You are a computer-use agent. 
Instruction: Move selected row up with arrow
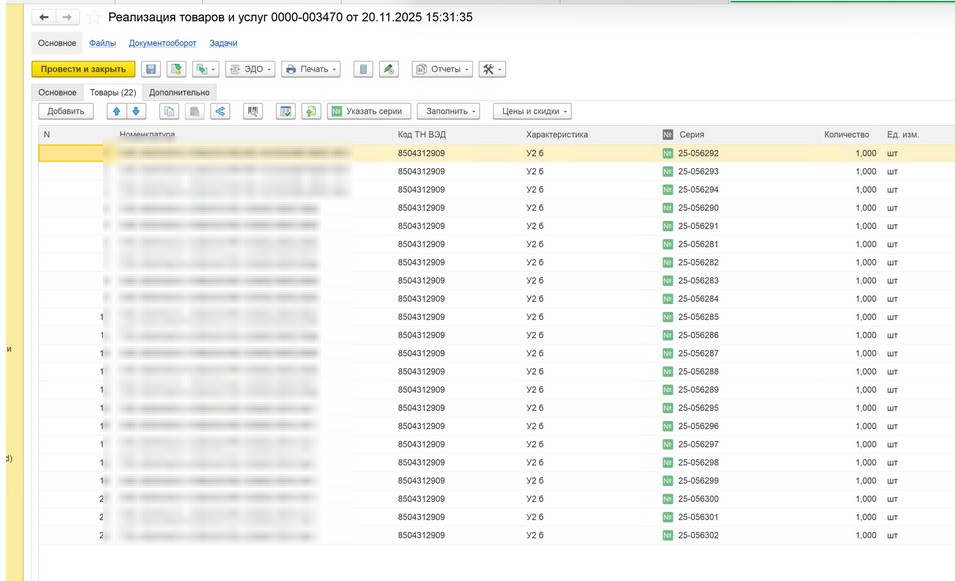116,111
